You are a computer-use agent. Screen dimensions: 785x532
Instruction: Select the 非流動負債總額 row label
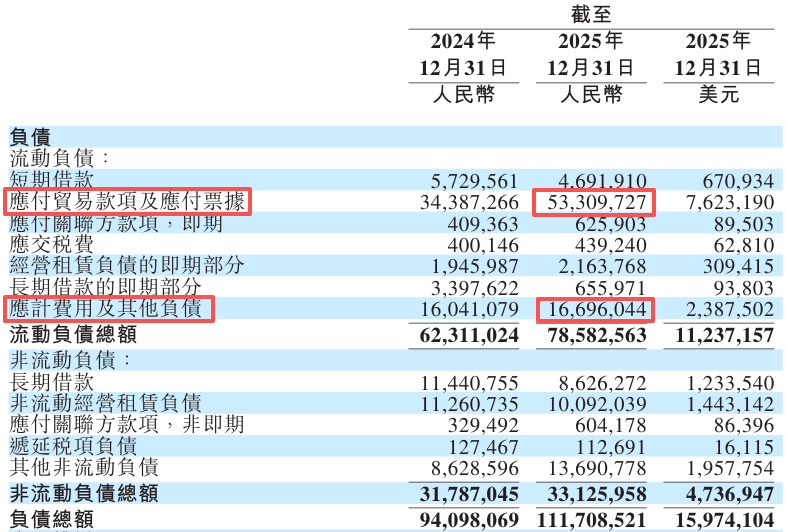click(83, 494)
